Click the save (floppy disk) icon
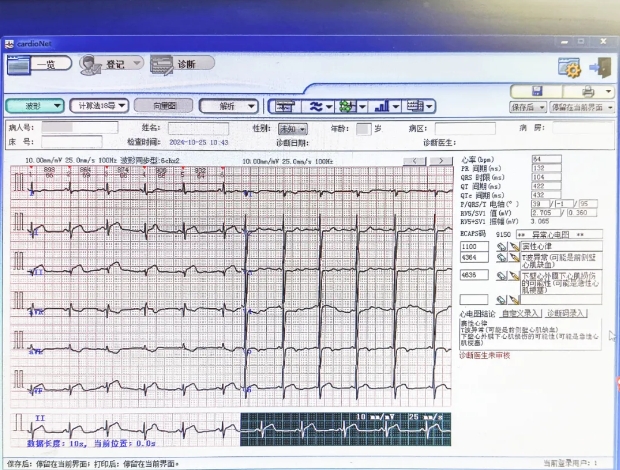 (x=537, y=91)
